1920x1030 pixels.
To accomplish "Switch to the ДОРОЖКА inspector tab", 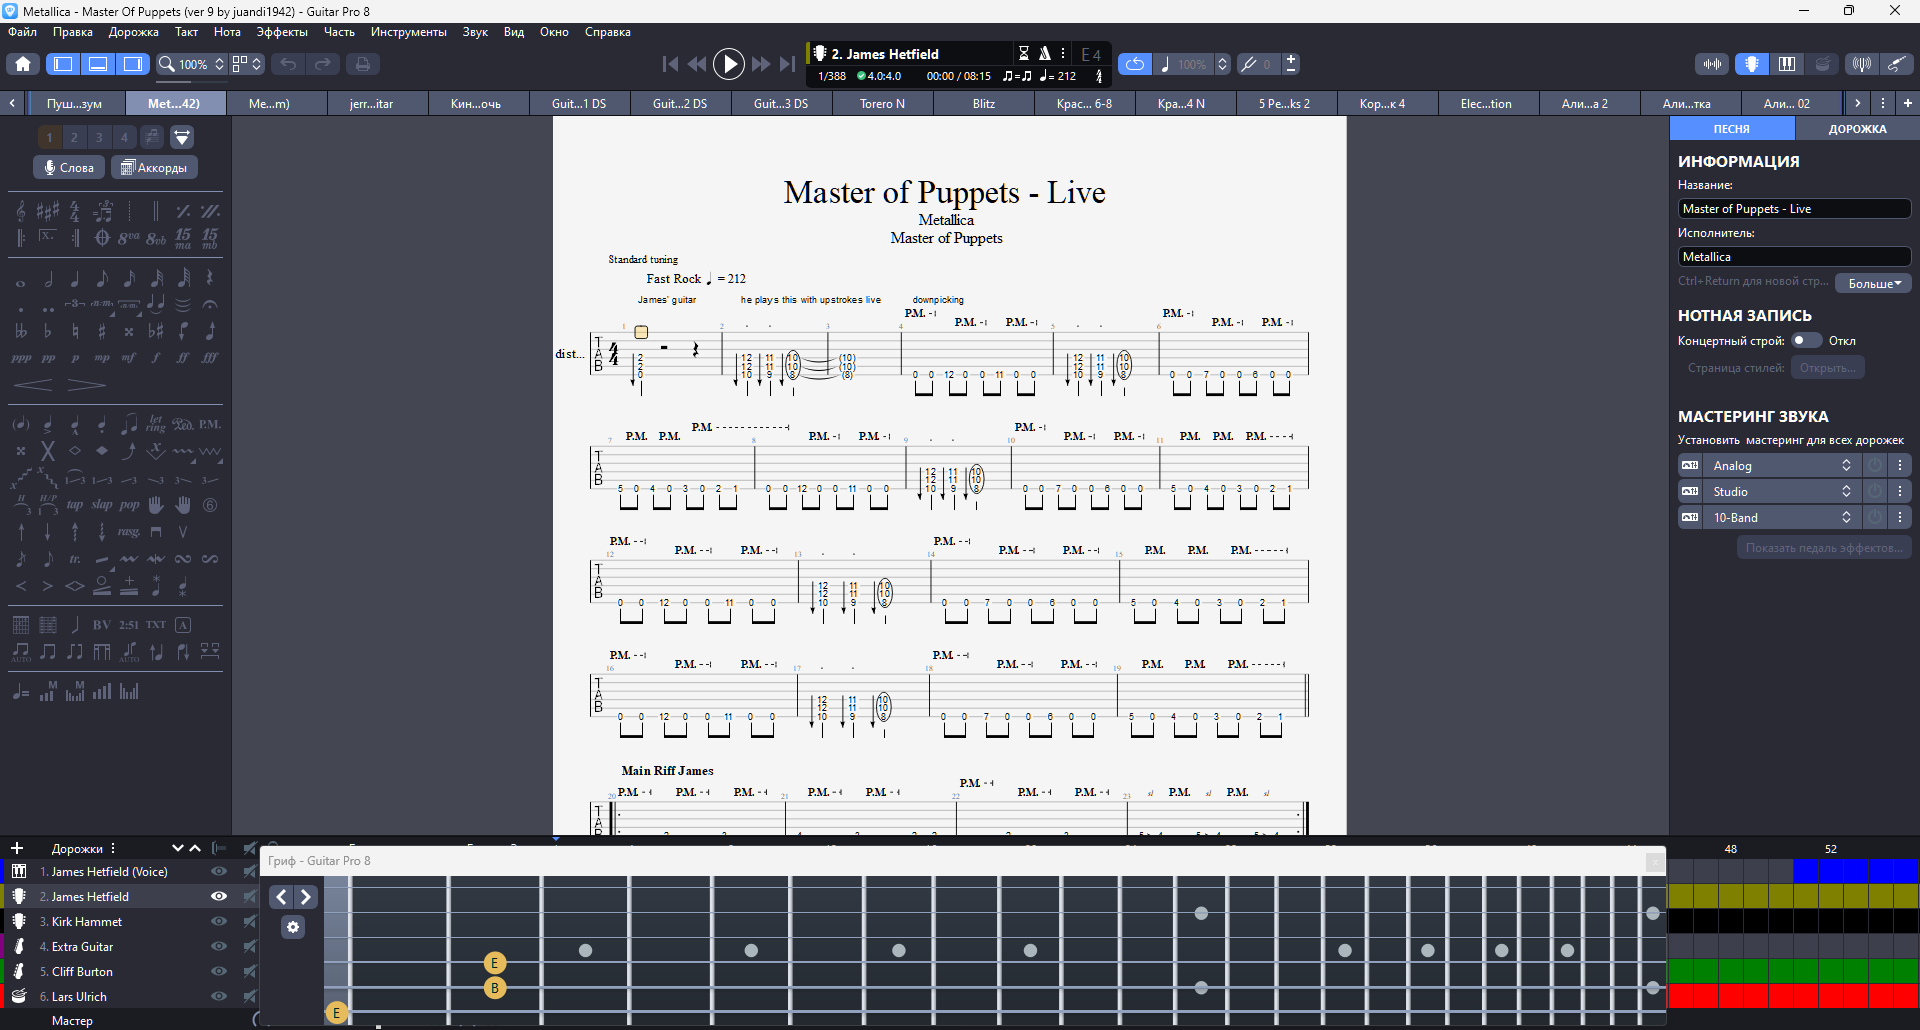I will [1857, 129].
